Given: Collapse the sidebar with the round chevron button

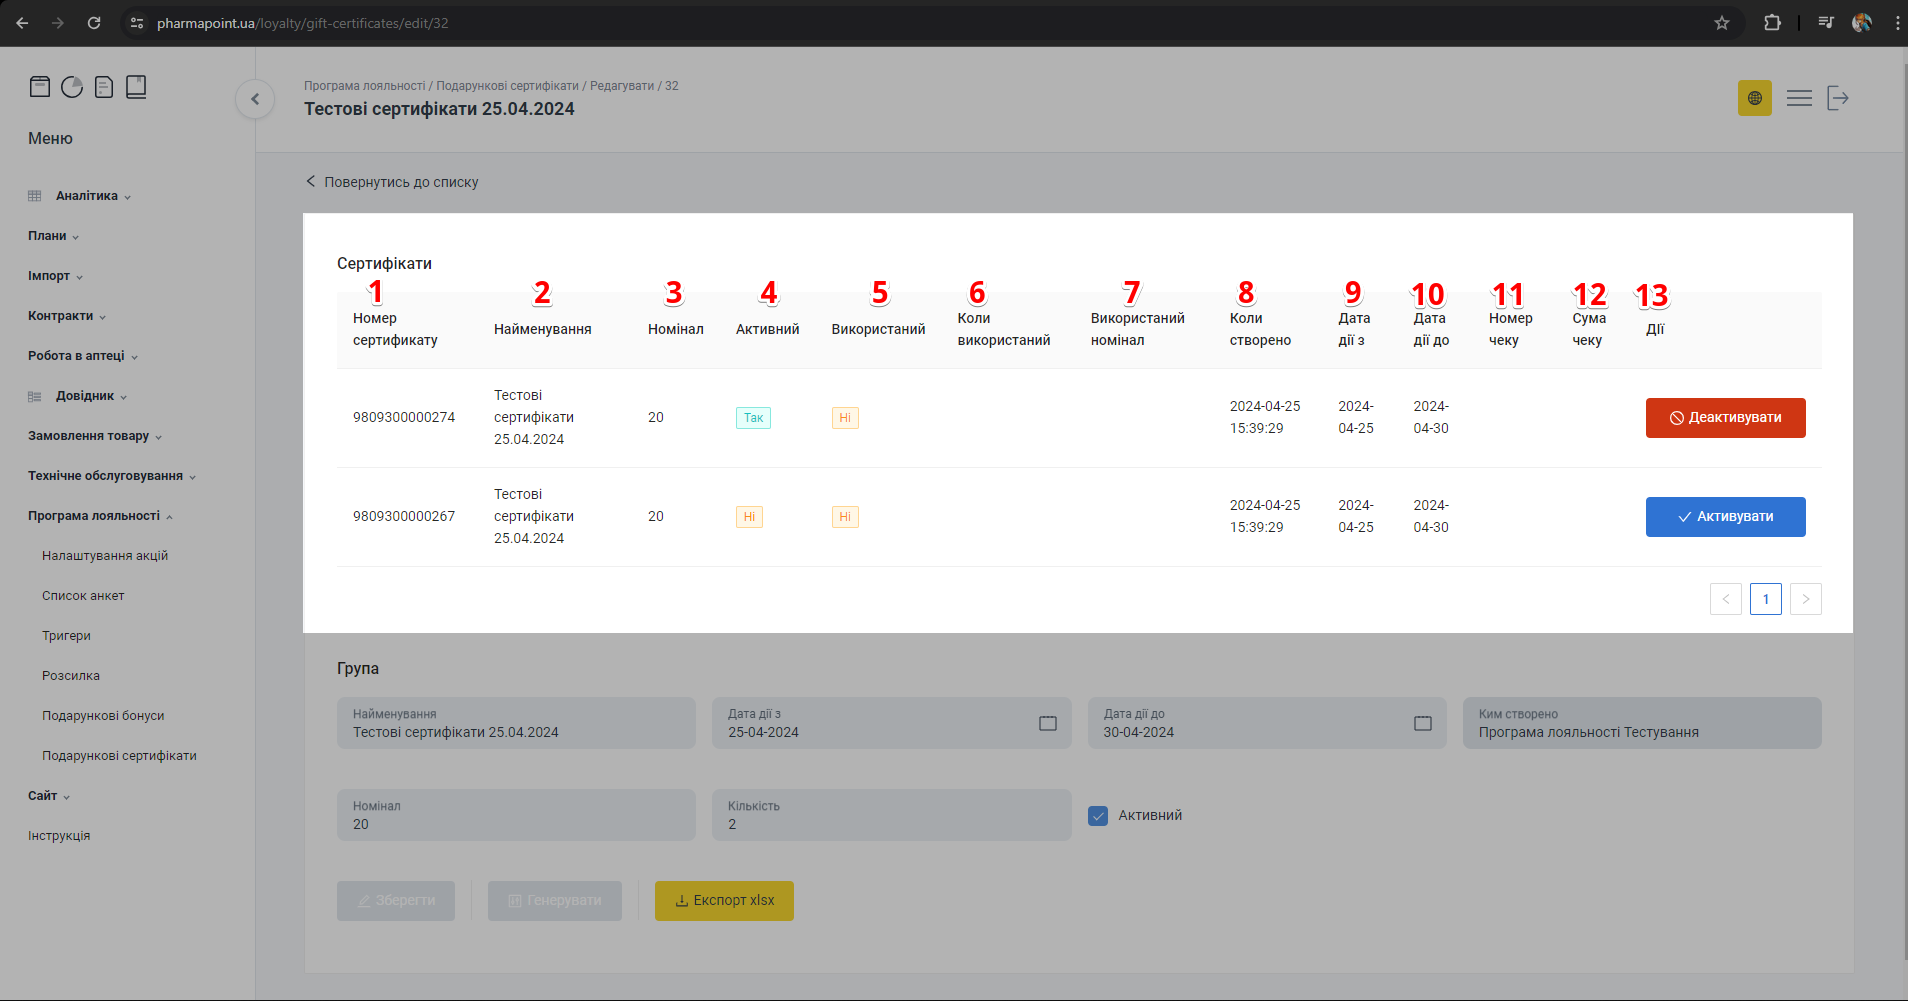Looking at the screenshot, I should coord(255,99).
